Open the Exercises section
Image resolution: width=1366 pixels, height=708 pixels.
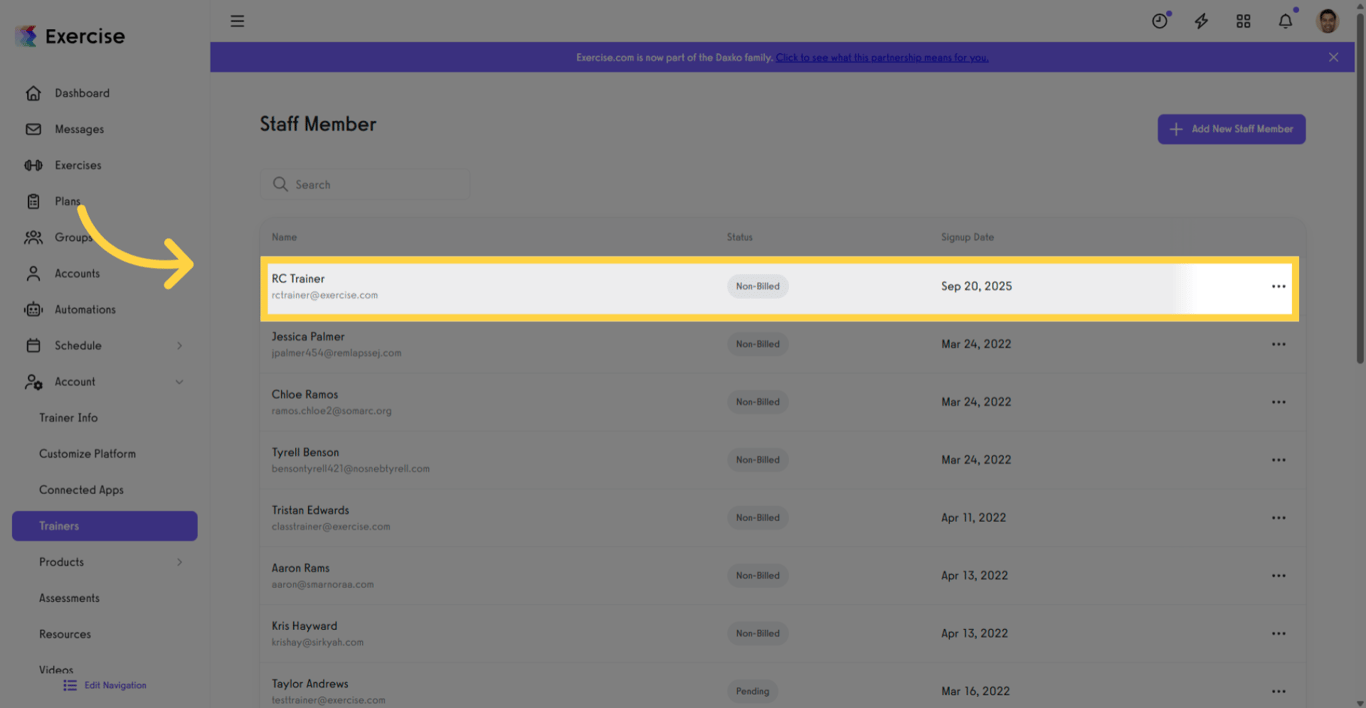click(78, 165)
